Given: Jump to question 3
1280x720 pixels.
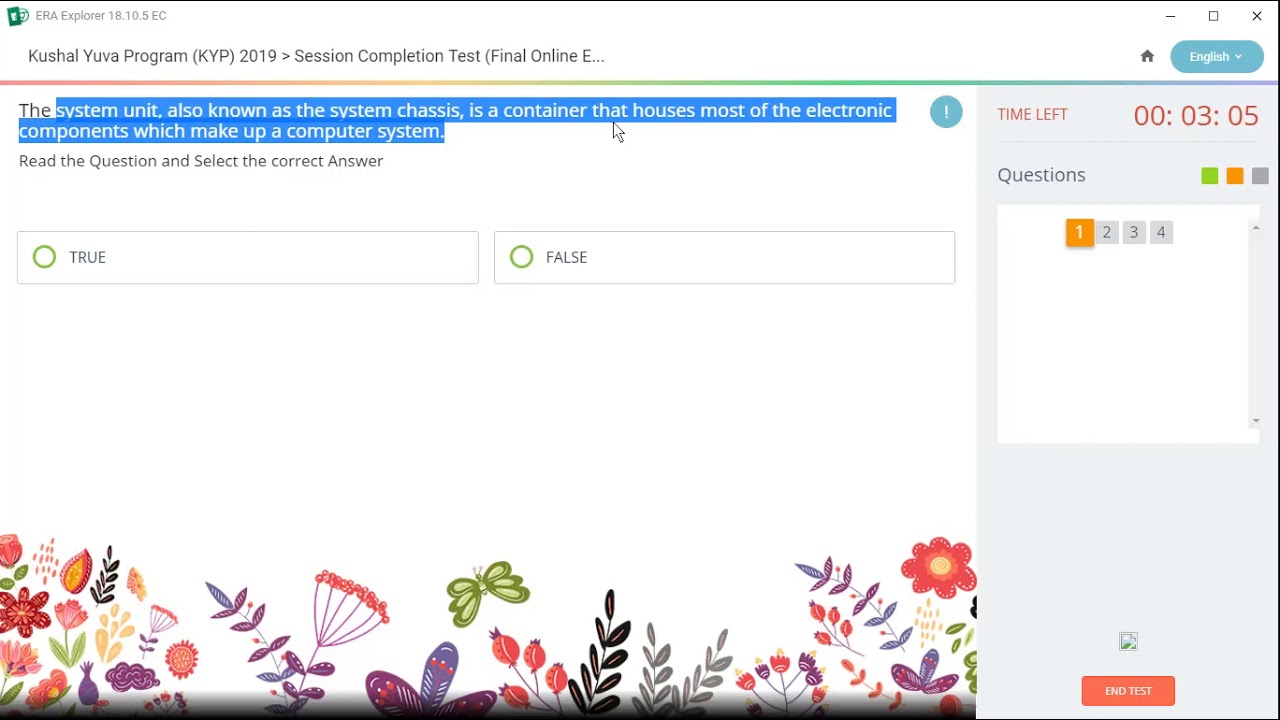Looking at the screenshot, I should (x=1133, y=232).
